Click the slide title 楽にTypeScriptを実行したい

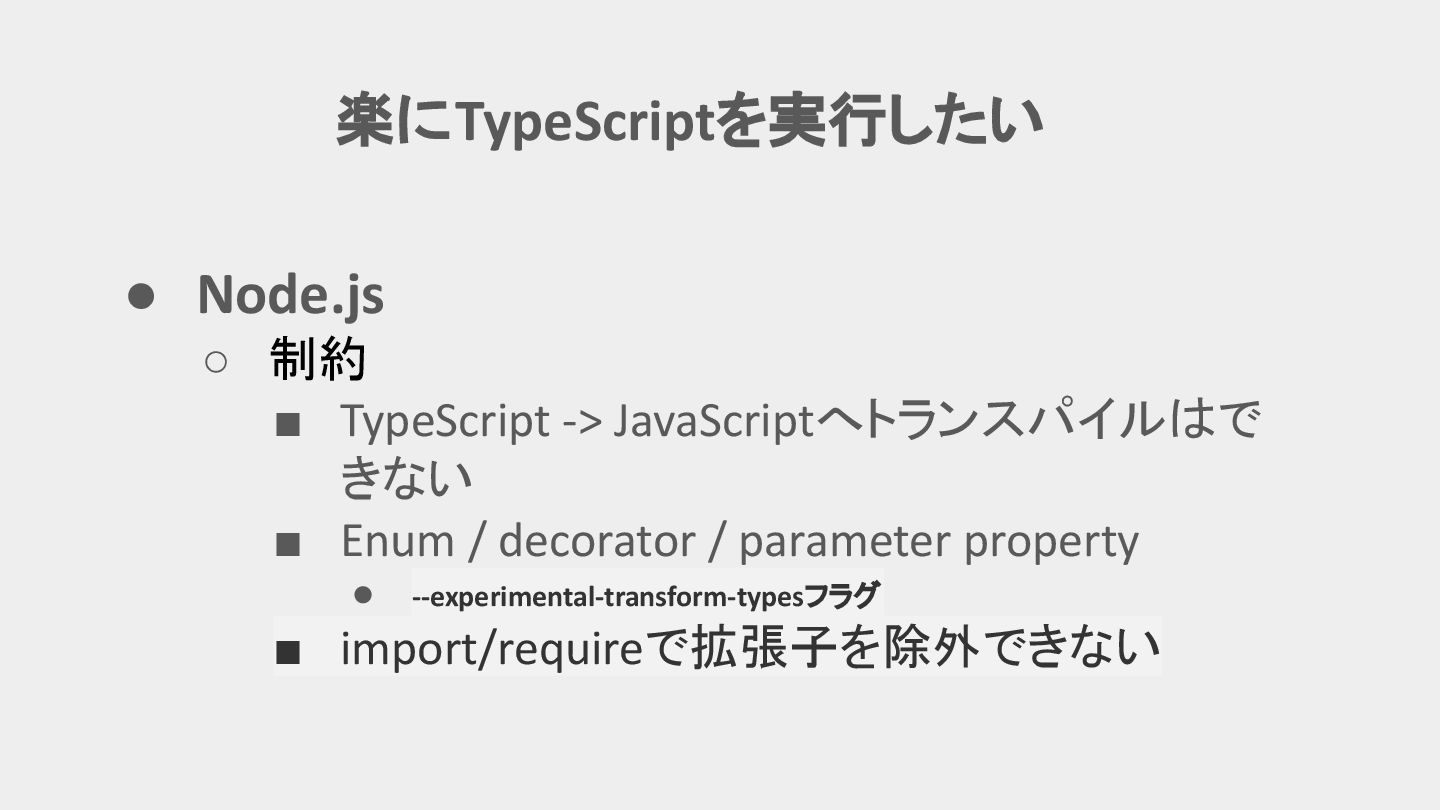690,122
